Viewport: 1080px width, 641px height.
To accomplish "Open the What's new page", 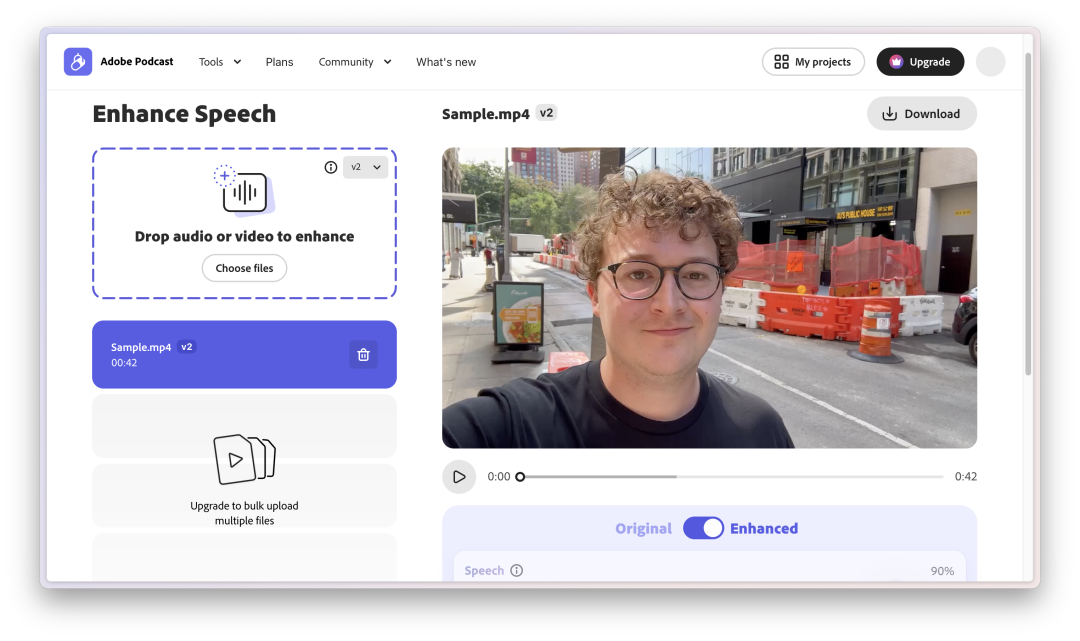I will 446,62.
